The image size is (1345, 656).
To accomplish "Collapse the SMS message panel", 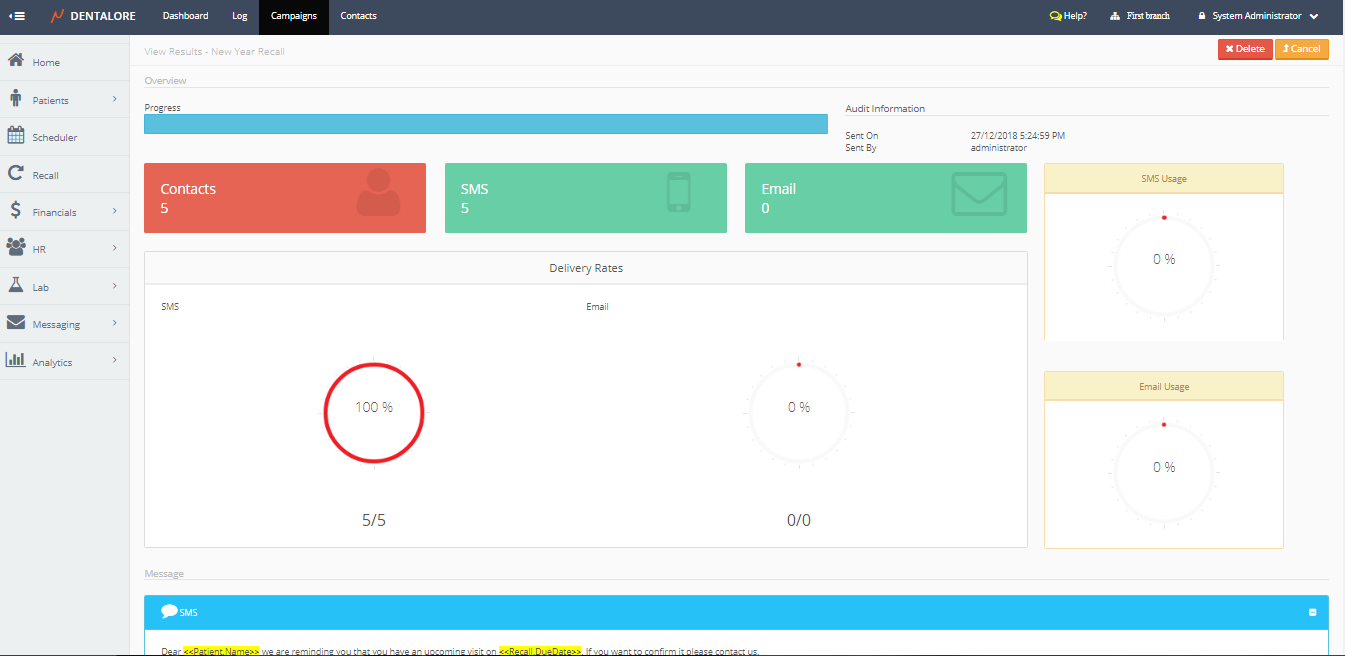I will tap(1312, 612).
